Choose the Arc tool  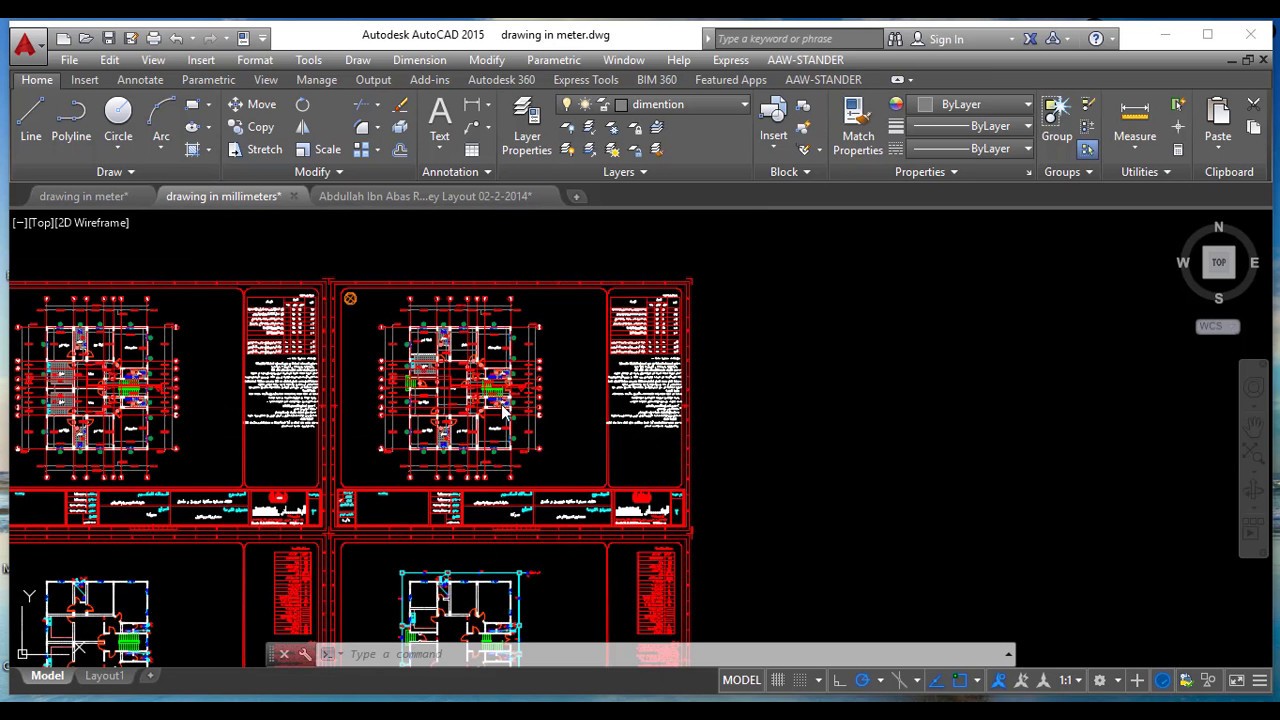pos(161,121)
